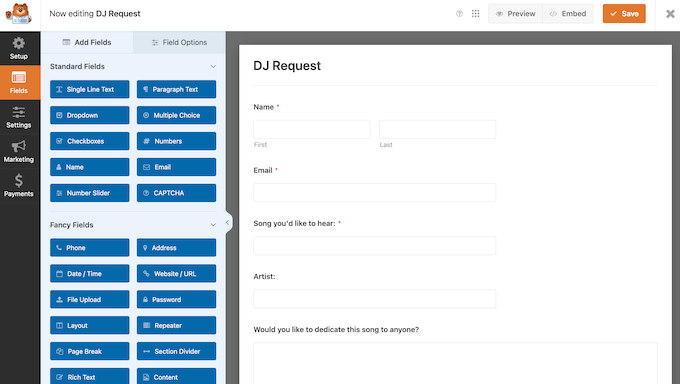This screenshot has height=384, width=680.
Task: Add a Dropdown field
Action: [89, 115]
